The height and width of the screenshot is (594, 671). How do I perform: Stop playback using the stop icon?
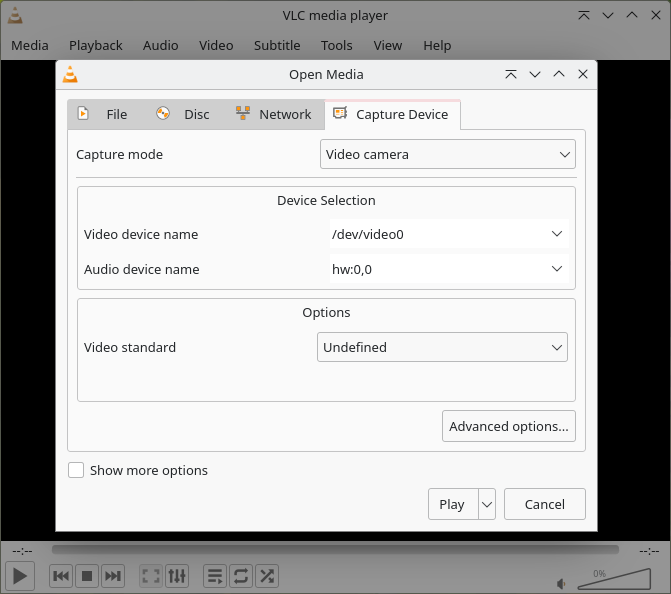click(87, 576)
